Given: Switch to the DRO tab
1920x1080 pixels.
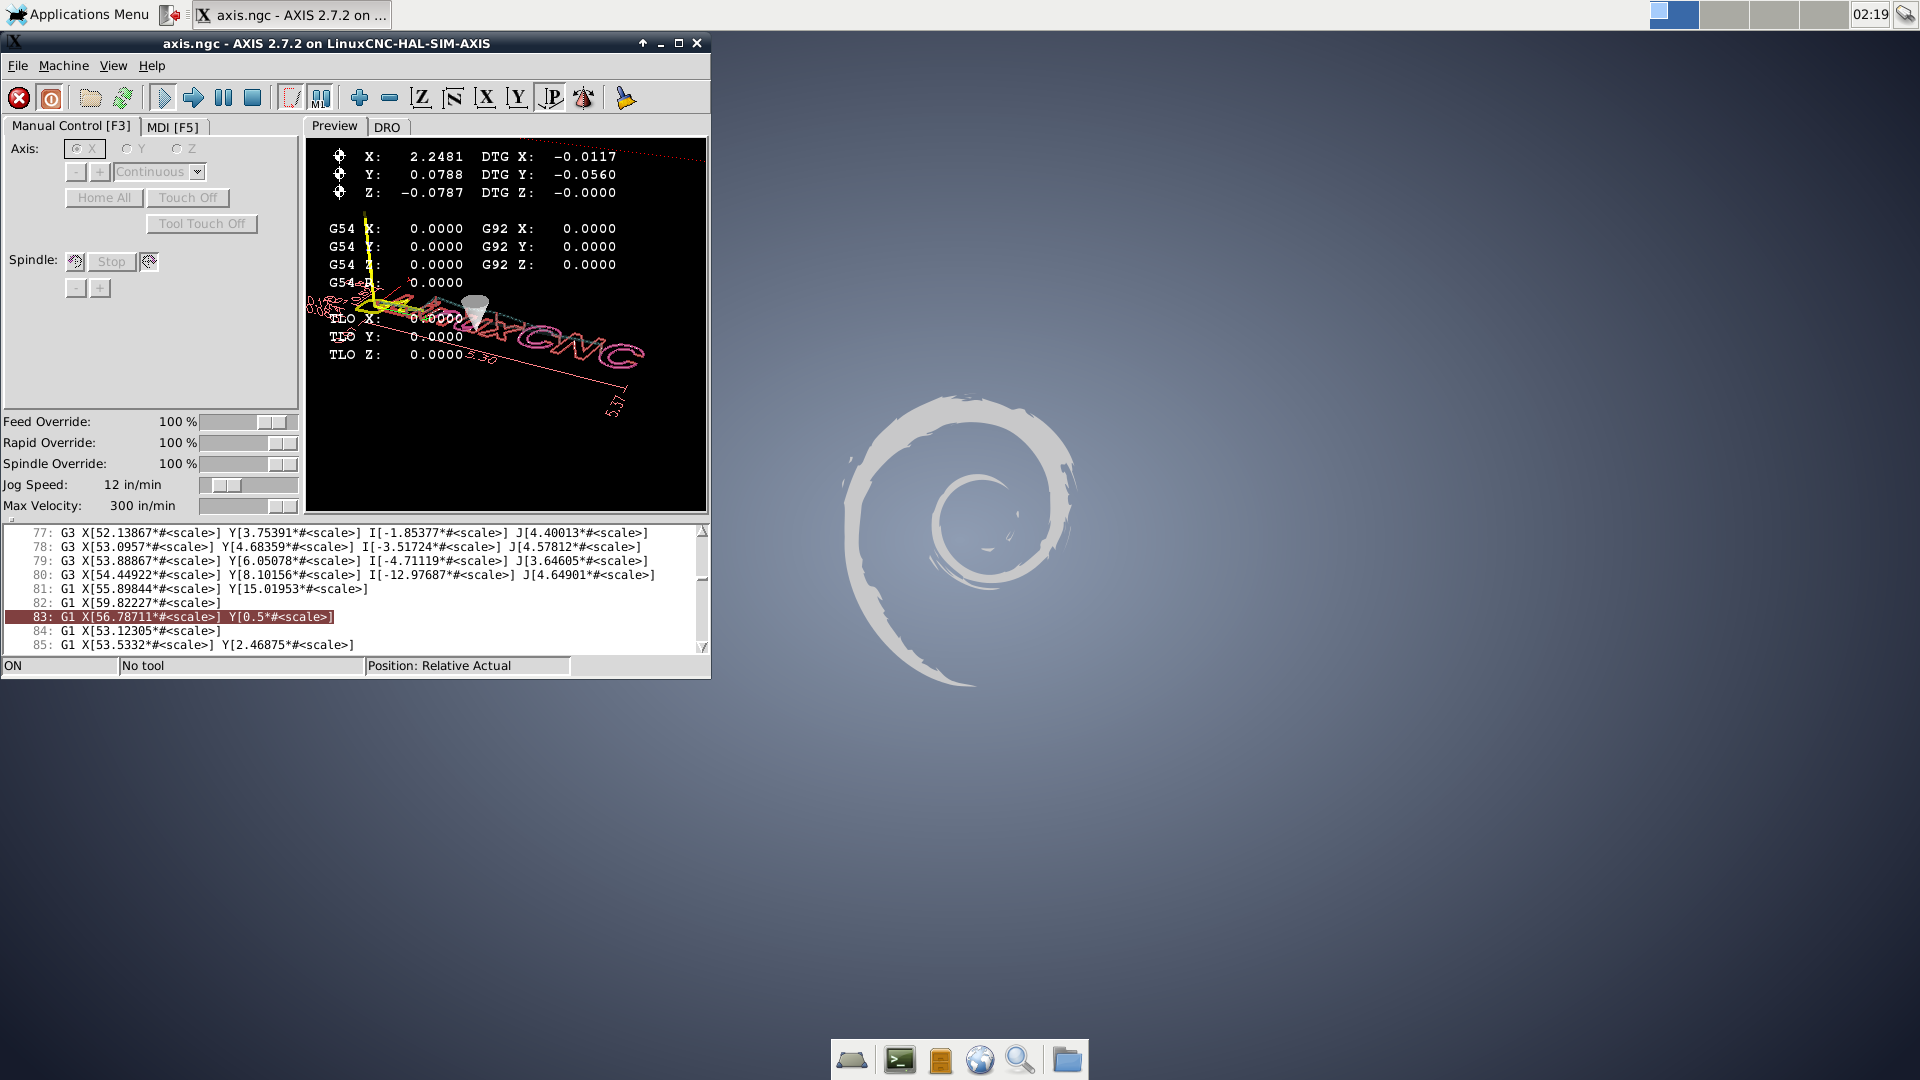Looking at the screenshot, I should pyautogui.click(x=387, y=127).
